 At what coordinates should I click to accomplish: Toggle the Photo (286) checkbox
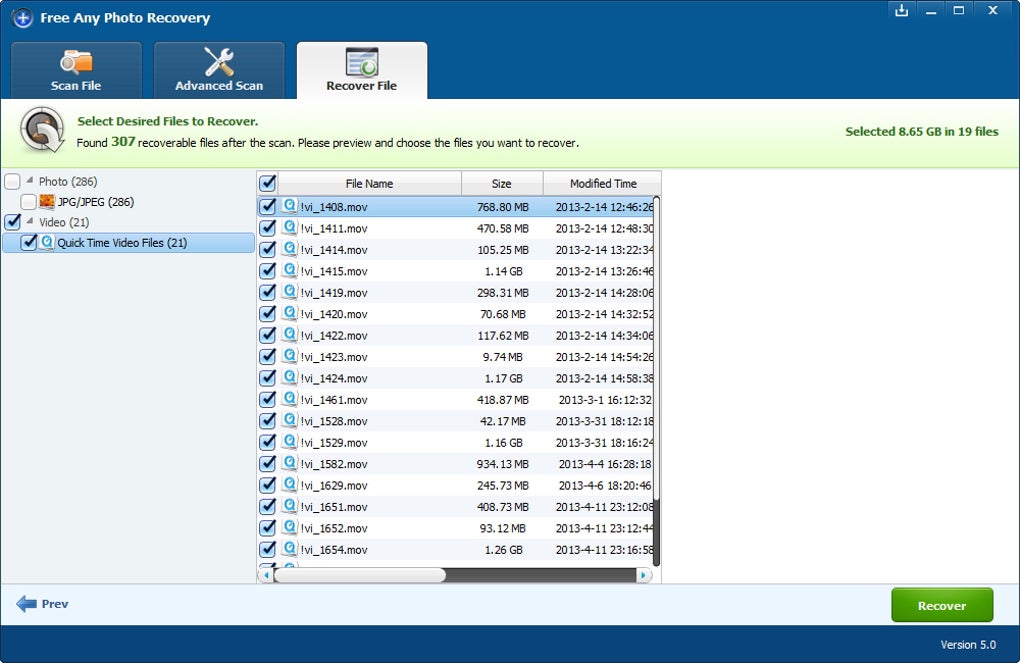[12, 181]
